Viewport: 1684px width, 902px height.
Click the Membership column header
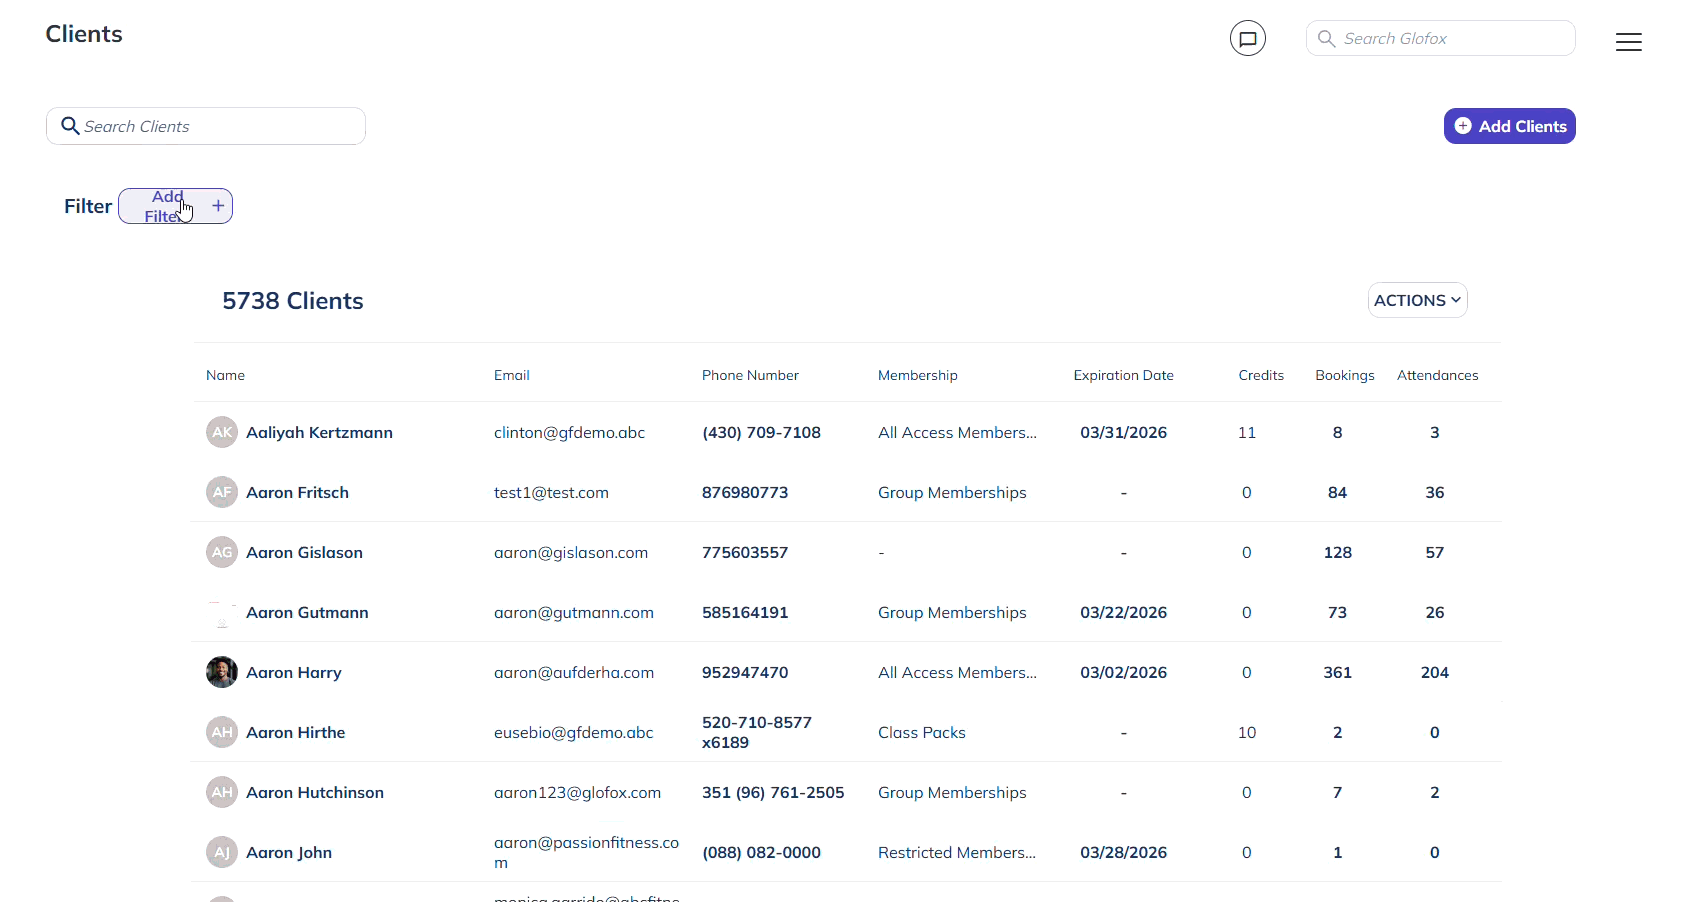[x=917, y=375]
